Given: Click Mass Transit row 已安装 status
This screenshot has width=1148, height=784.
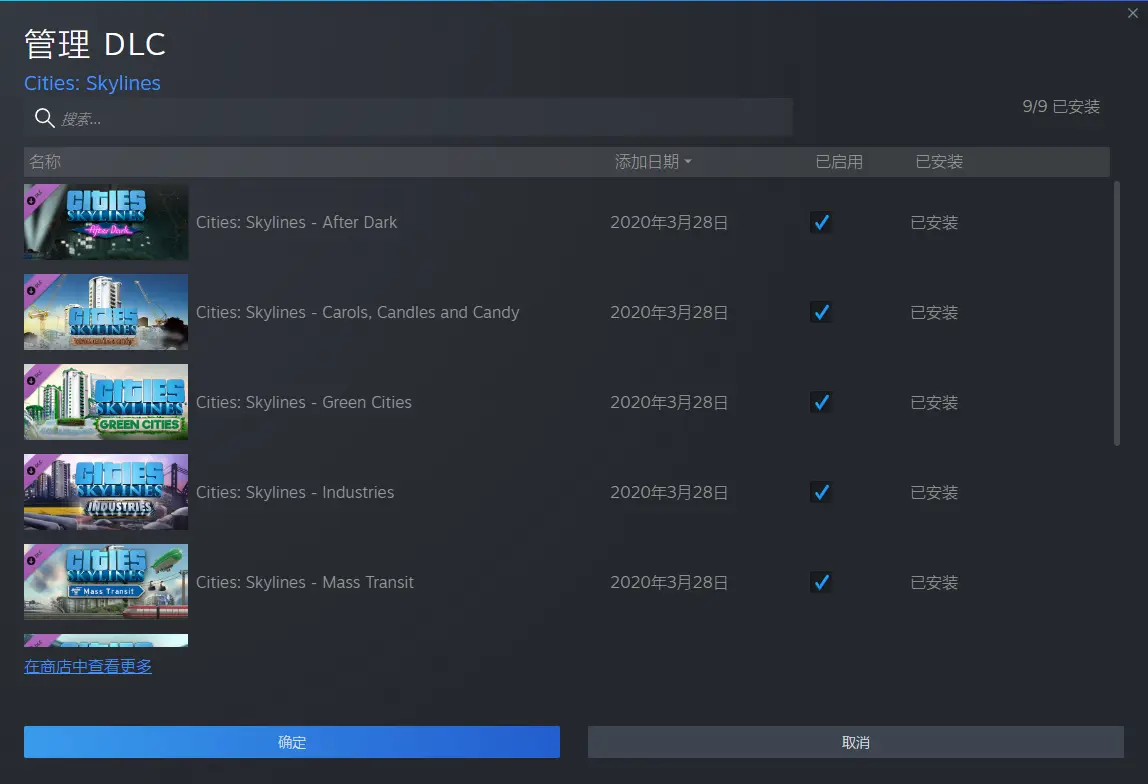Looking at the screenshot, I should click(933, 582).
